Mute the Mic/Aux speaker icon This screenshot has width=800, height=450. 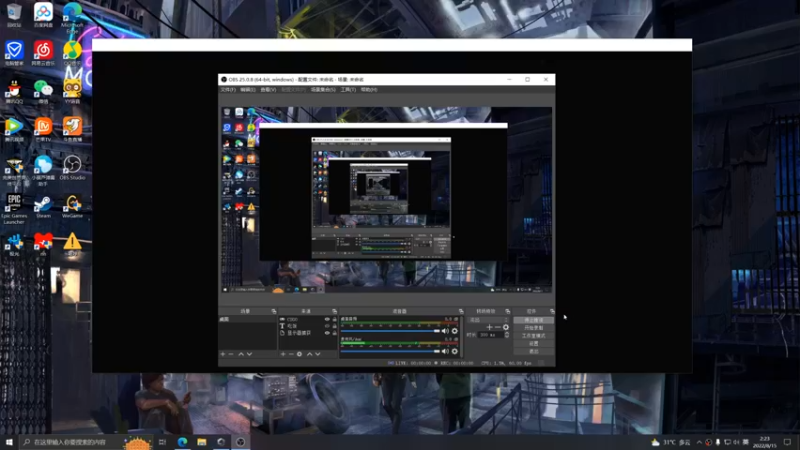(445, 351)
